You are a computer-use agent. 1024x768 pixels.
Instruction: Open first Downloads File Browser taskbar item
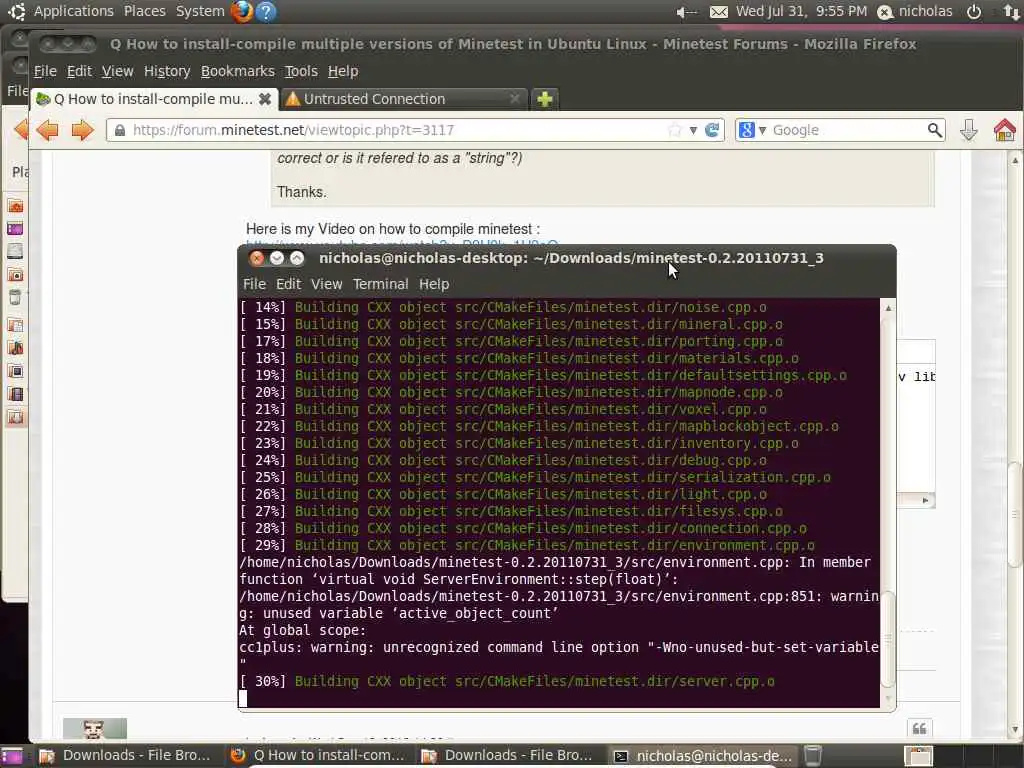point(125,756)
